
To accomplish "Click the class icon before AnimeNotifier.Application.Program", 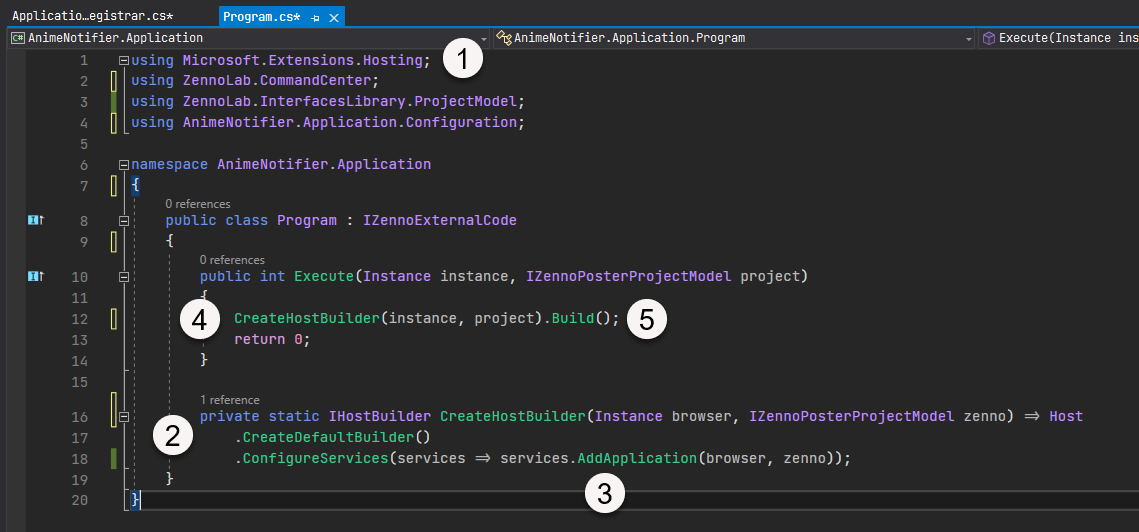I will 505,38.
